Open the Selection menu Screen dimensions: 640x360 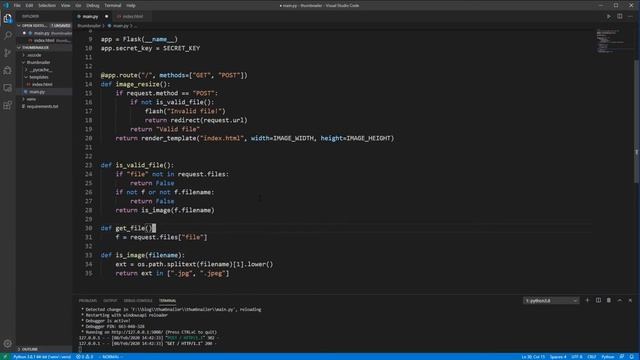click(47, 6)
